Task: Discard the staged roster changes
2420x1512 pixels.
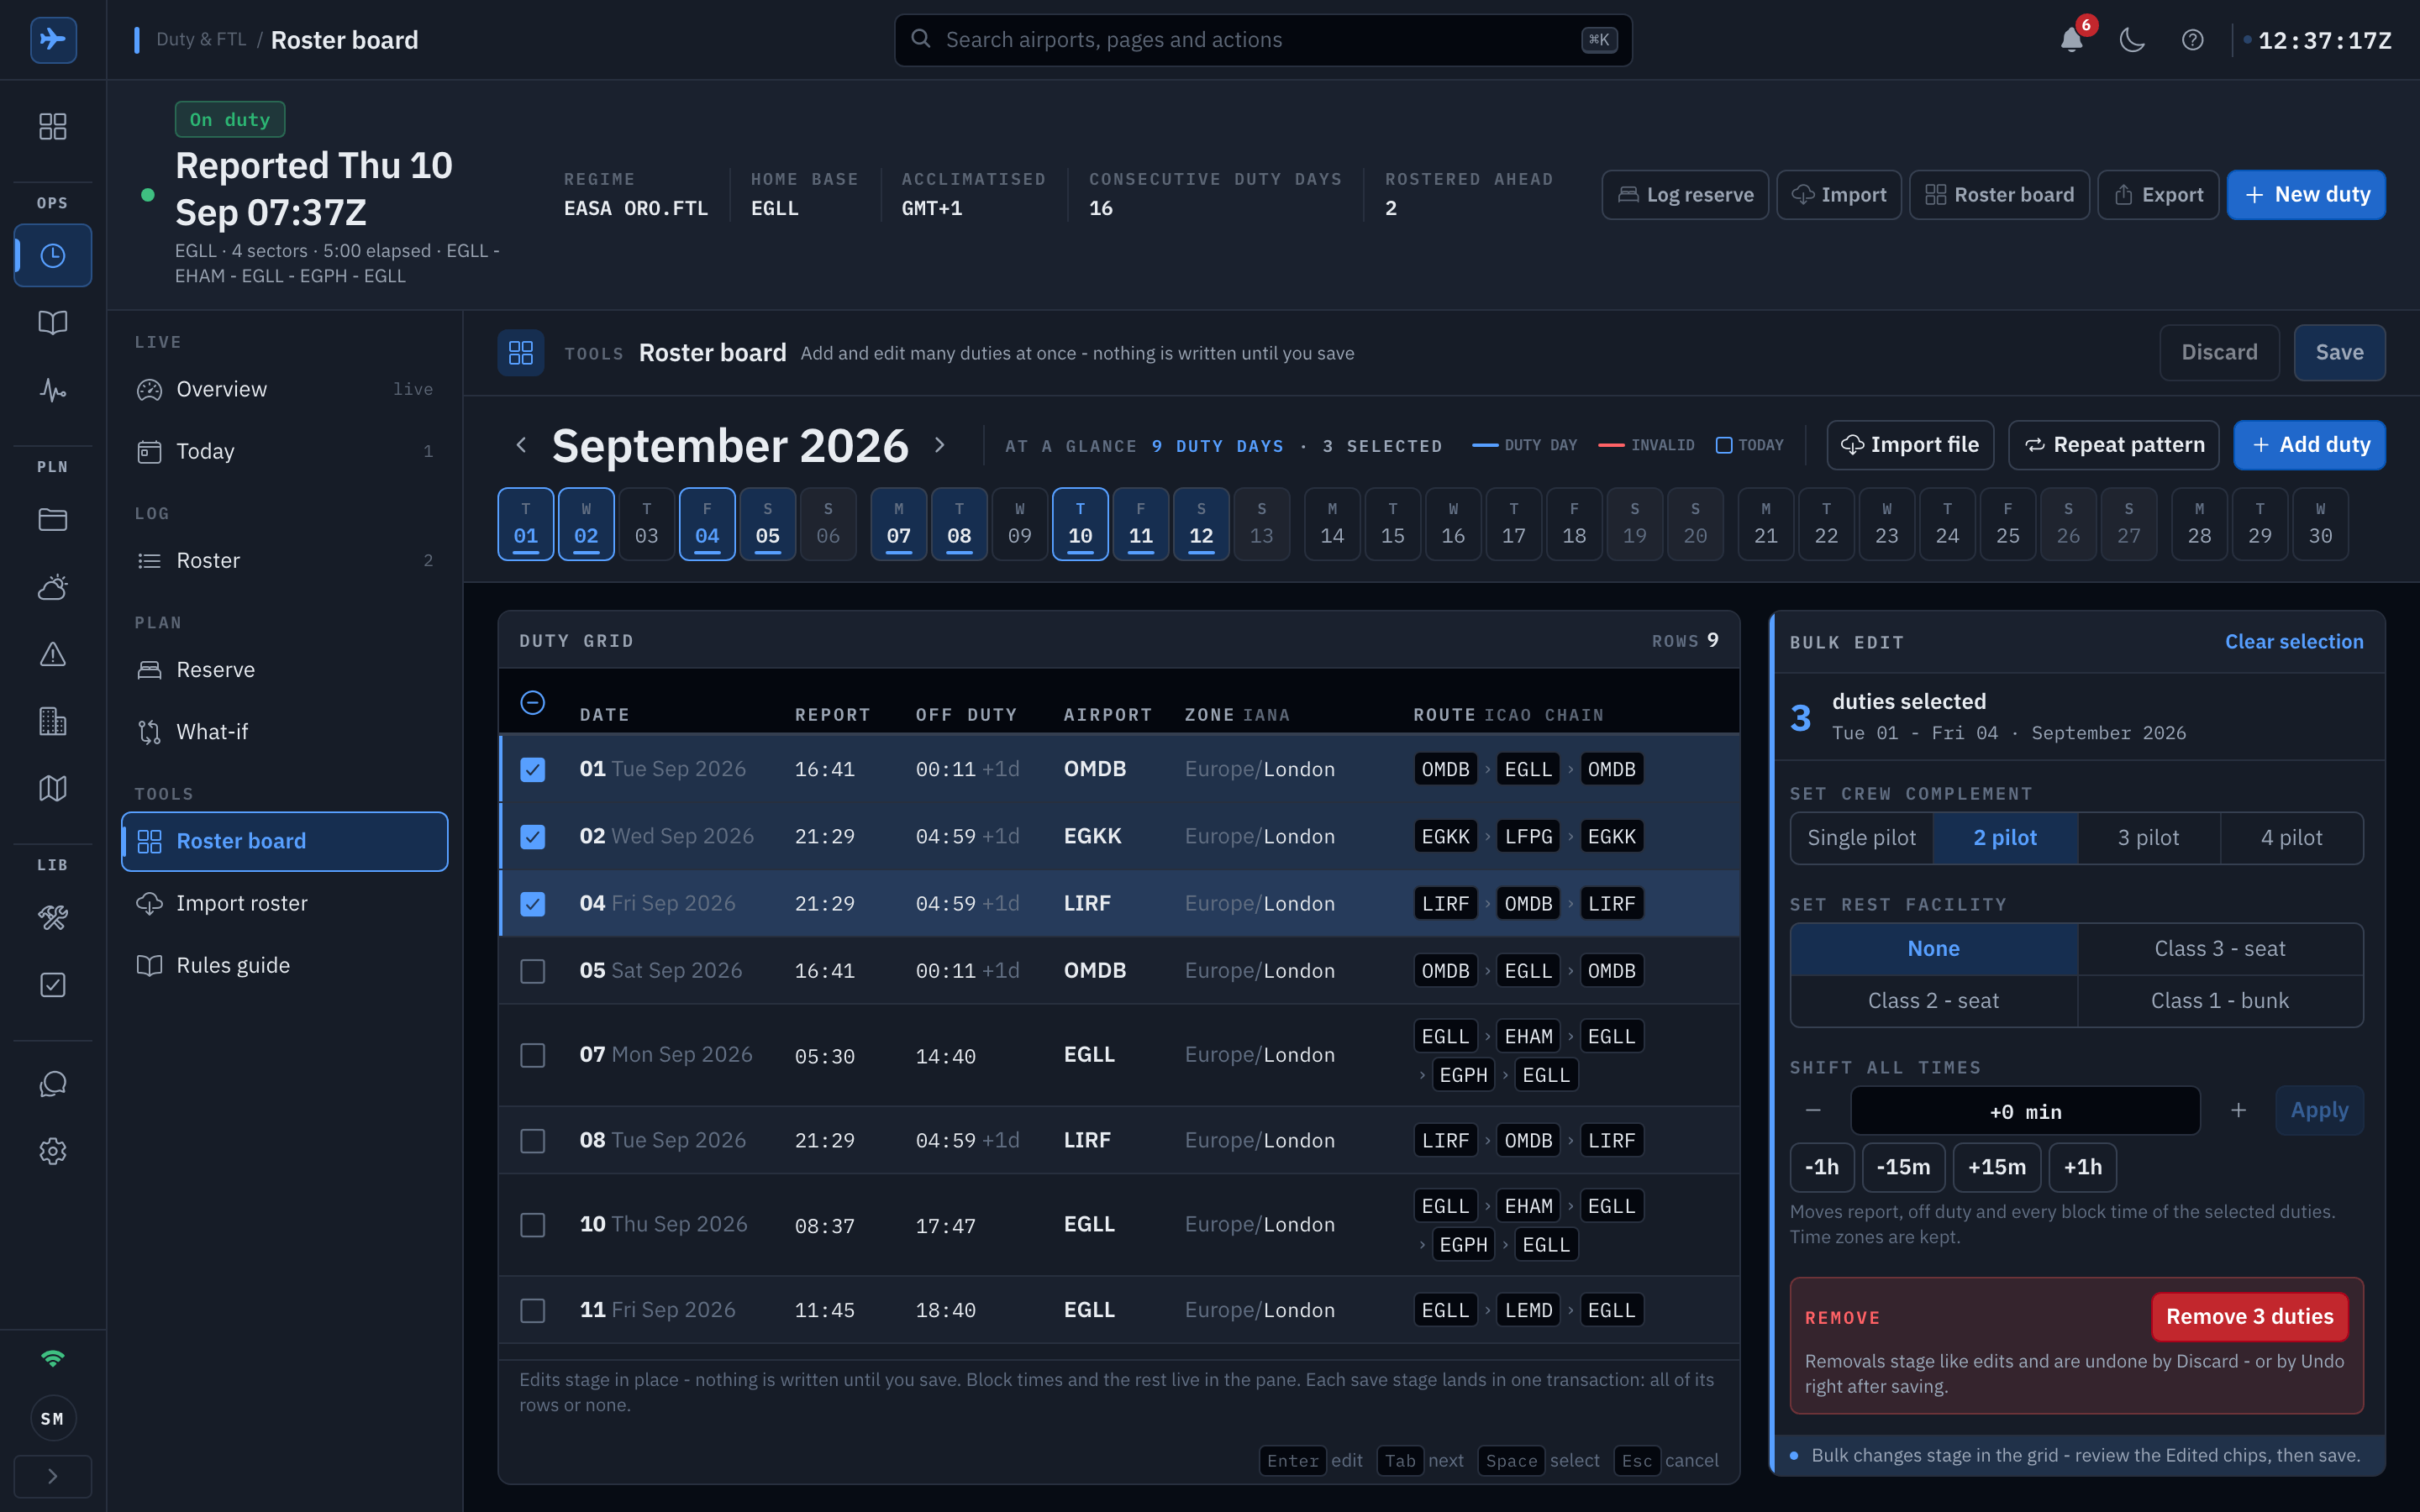Action: click(2219, 353)
